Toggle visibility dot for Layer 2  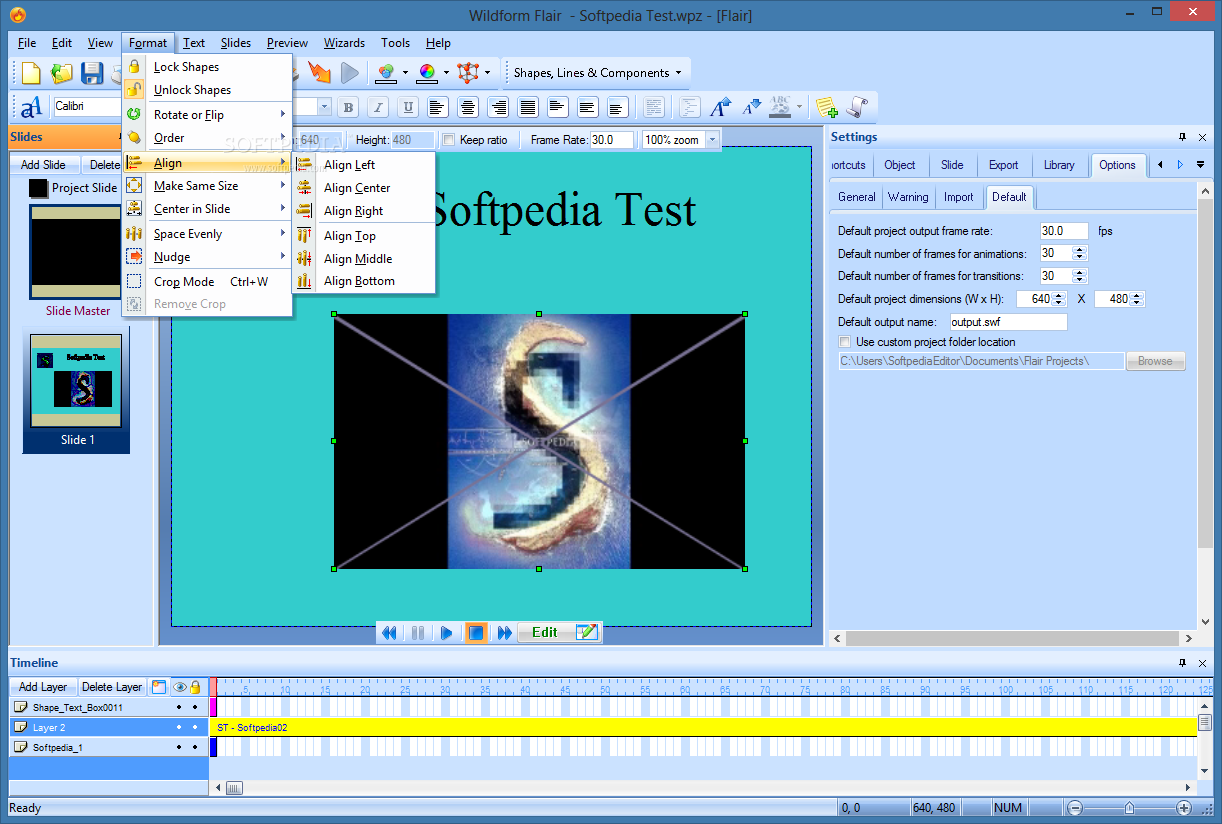[x=179, y=727]
